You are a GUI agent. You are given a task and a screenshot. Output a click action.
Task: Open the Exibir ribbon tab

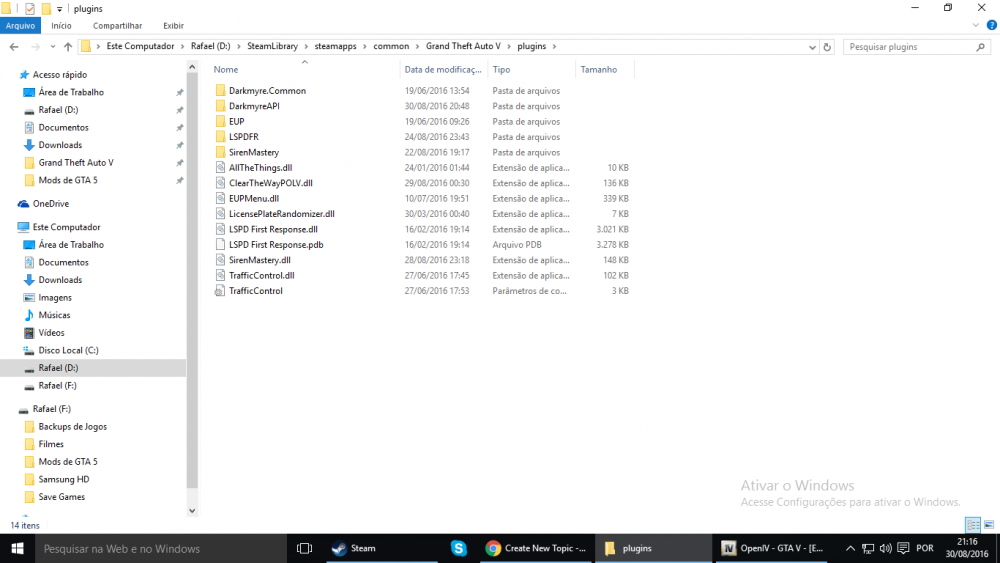coord(173,26)
